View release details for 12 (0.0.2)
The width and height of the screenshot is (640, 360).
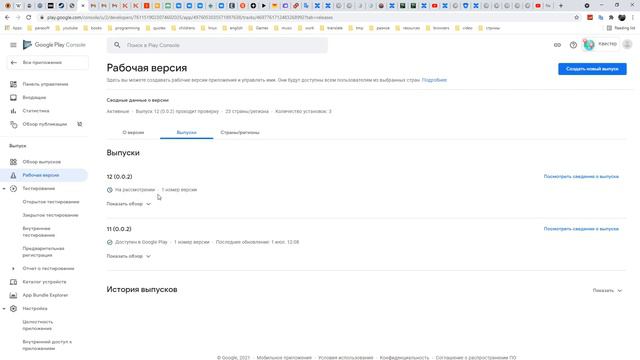(581, 177)
